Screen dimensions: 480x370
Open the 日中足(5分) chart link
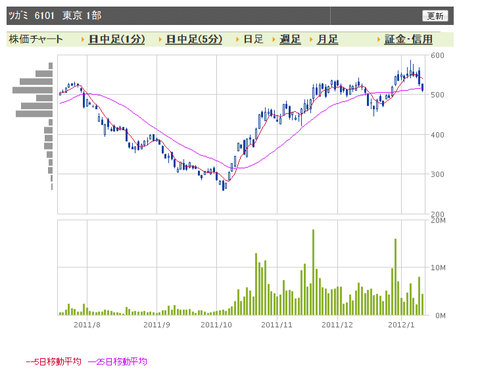pos(194,39)
